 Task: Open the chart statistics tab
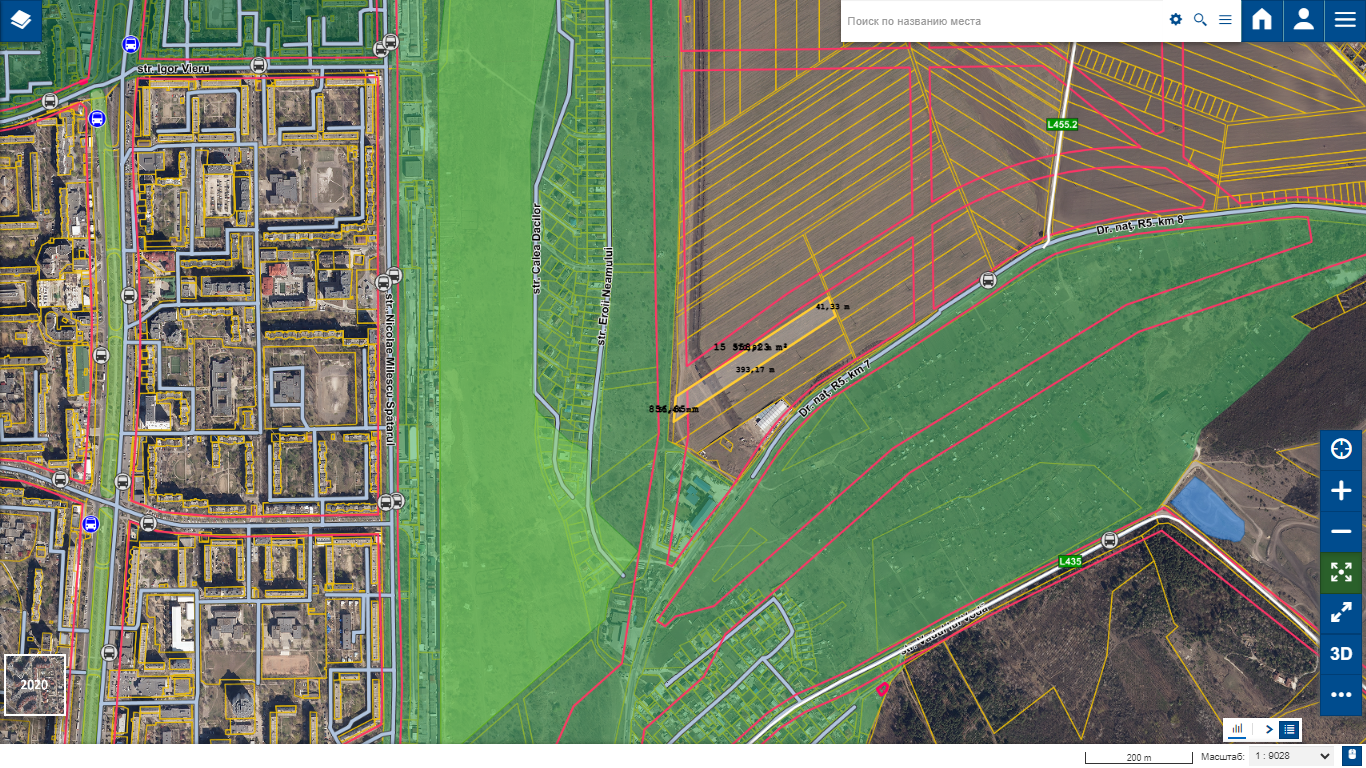point(1238,730)
